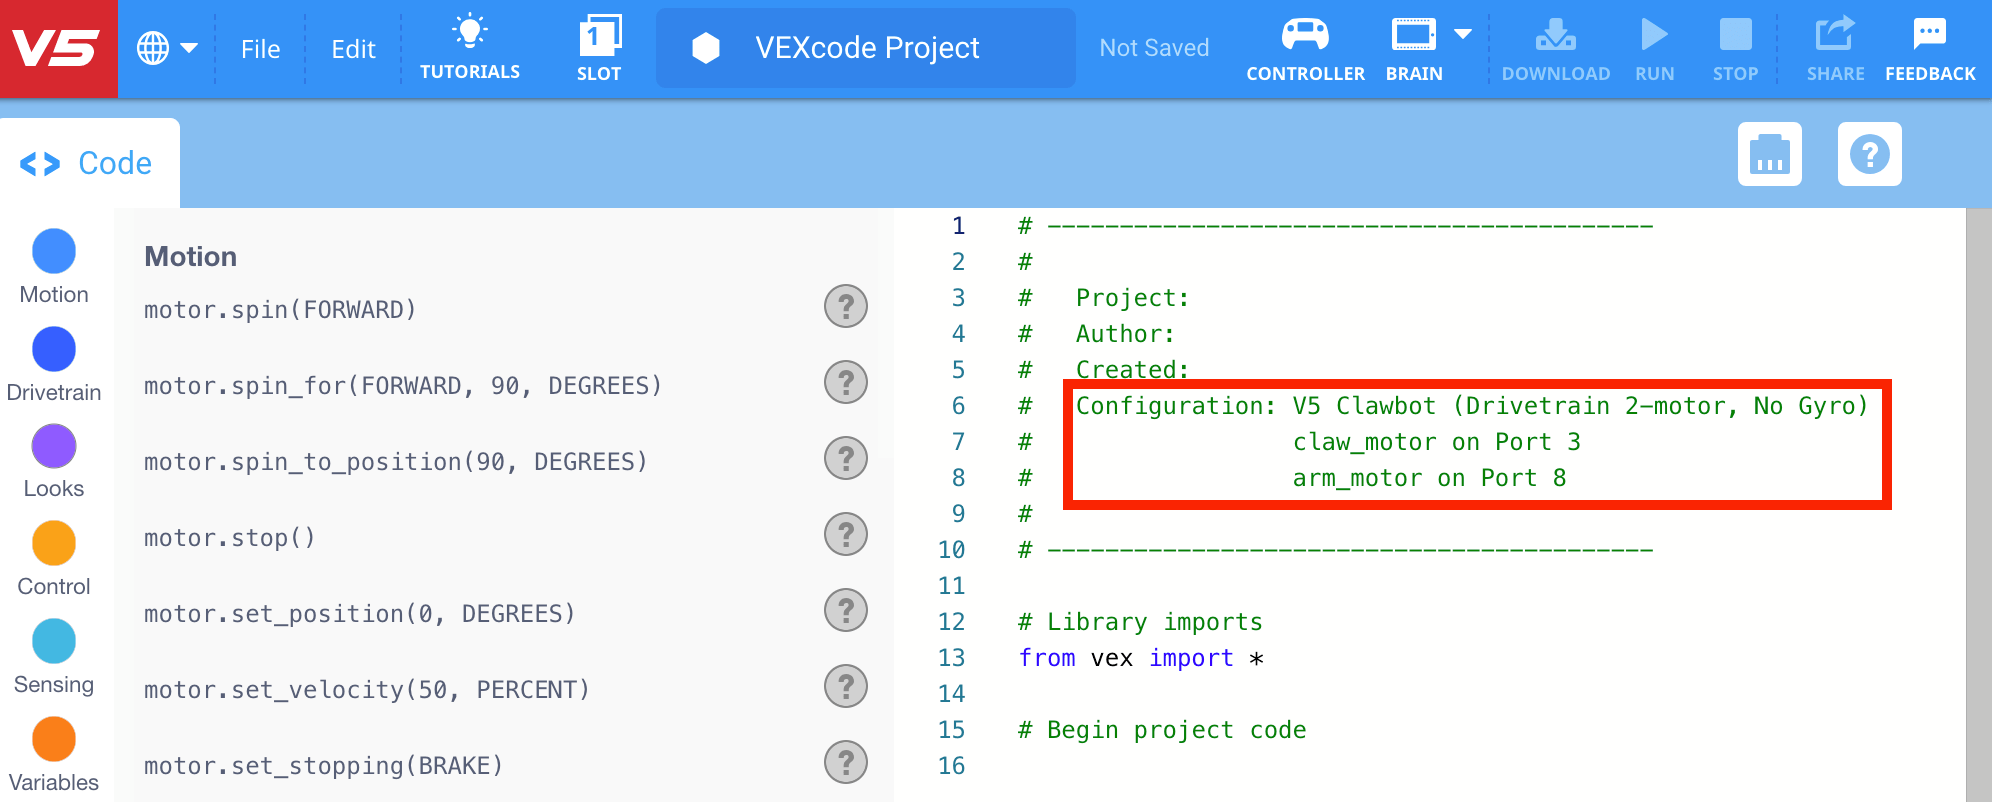Click the '# Library imports' comment

coord(1140,622)
